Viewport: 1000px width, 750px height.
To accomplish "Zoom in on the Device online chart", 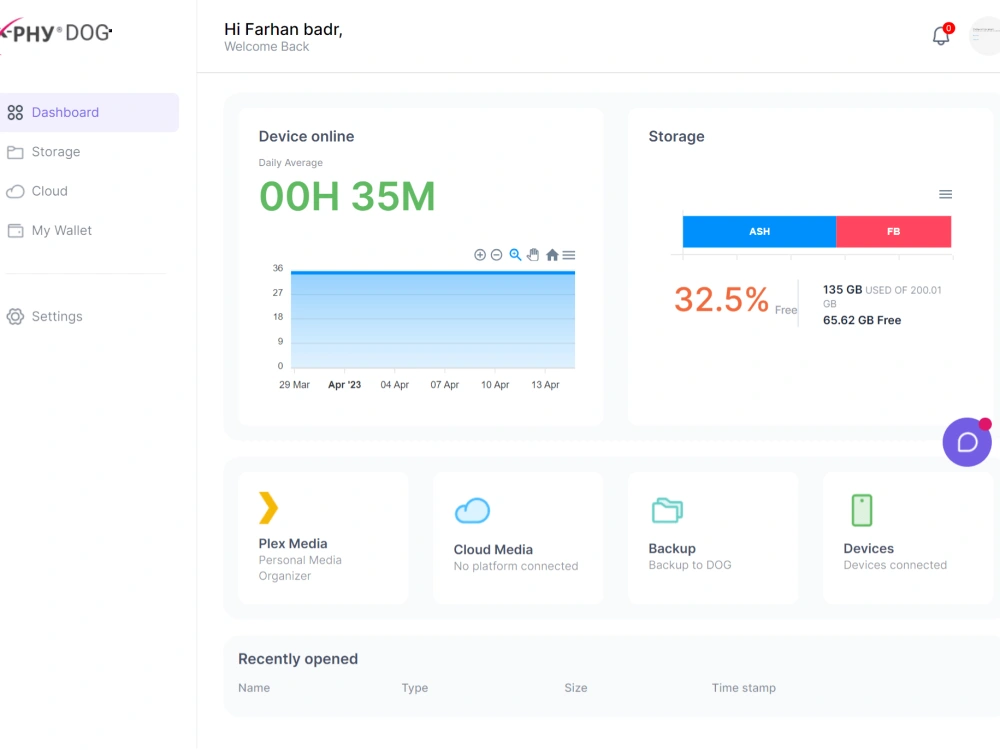I will 480,255.
